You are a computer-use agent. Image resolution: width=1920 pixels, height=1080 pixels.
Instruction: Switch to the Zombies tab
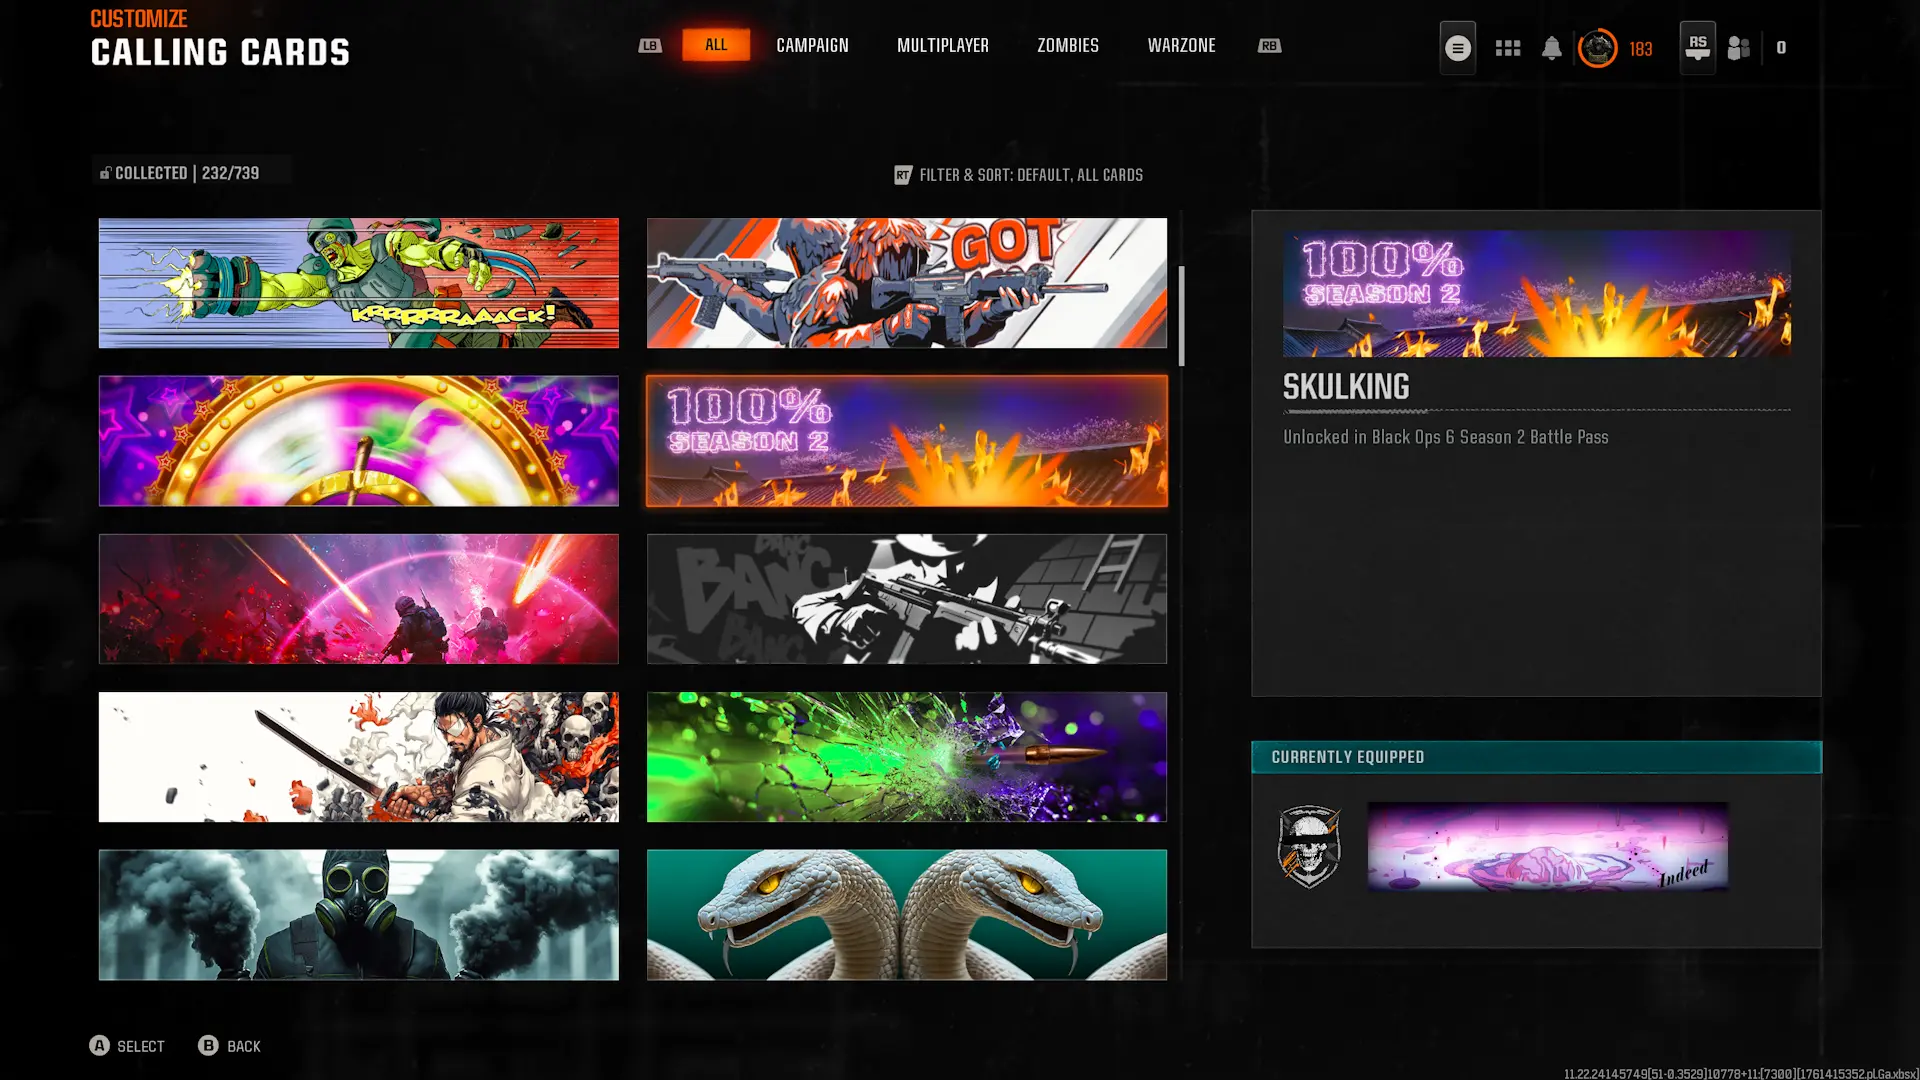point(1067,46)
